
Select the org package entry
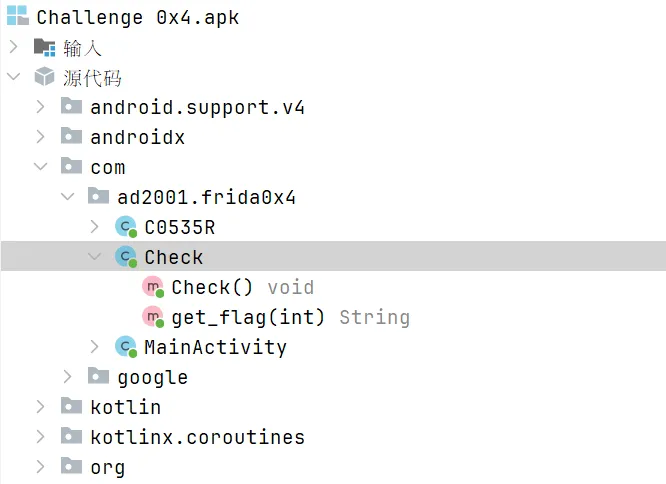click(107, 467)
